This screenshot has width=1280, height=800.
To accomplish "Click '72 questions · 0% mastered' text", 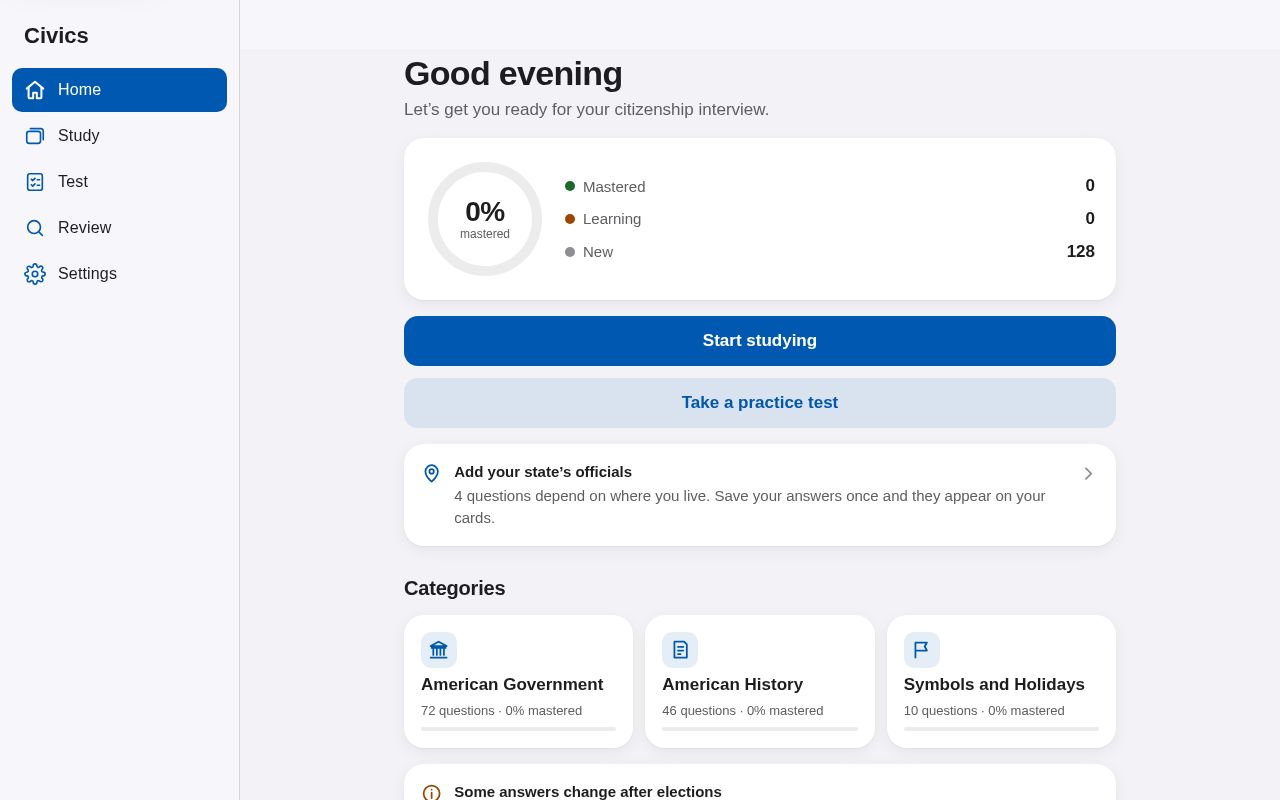I will [501, 711].
